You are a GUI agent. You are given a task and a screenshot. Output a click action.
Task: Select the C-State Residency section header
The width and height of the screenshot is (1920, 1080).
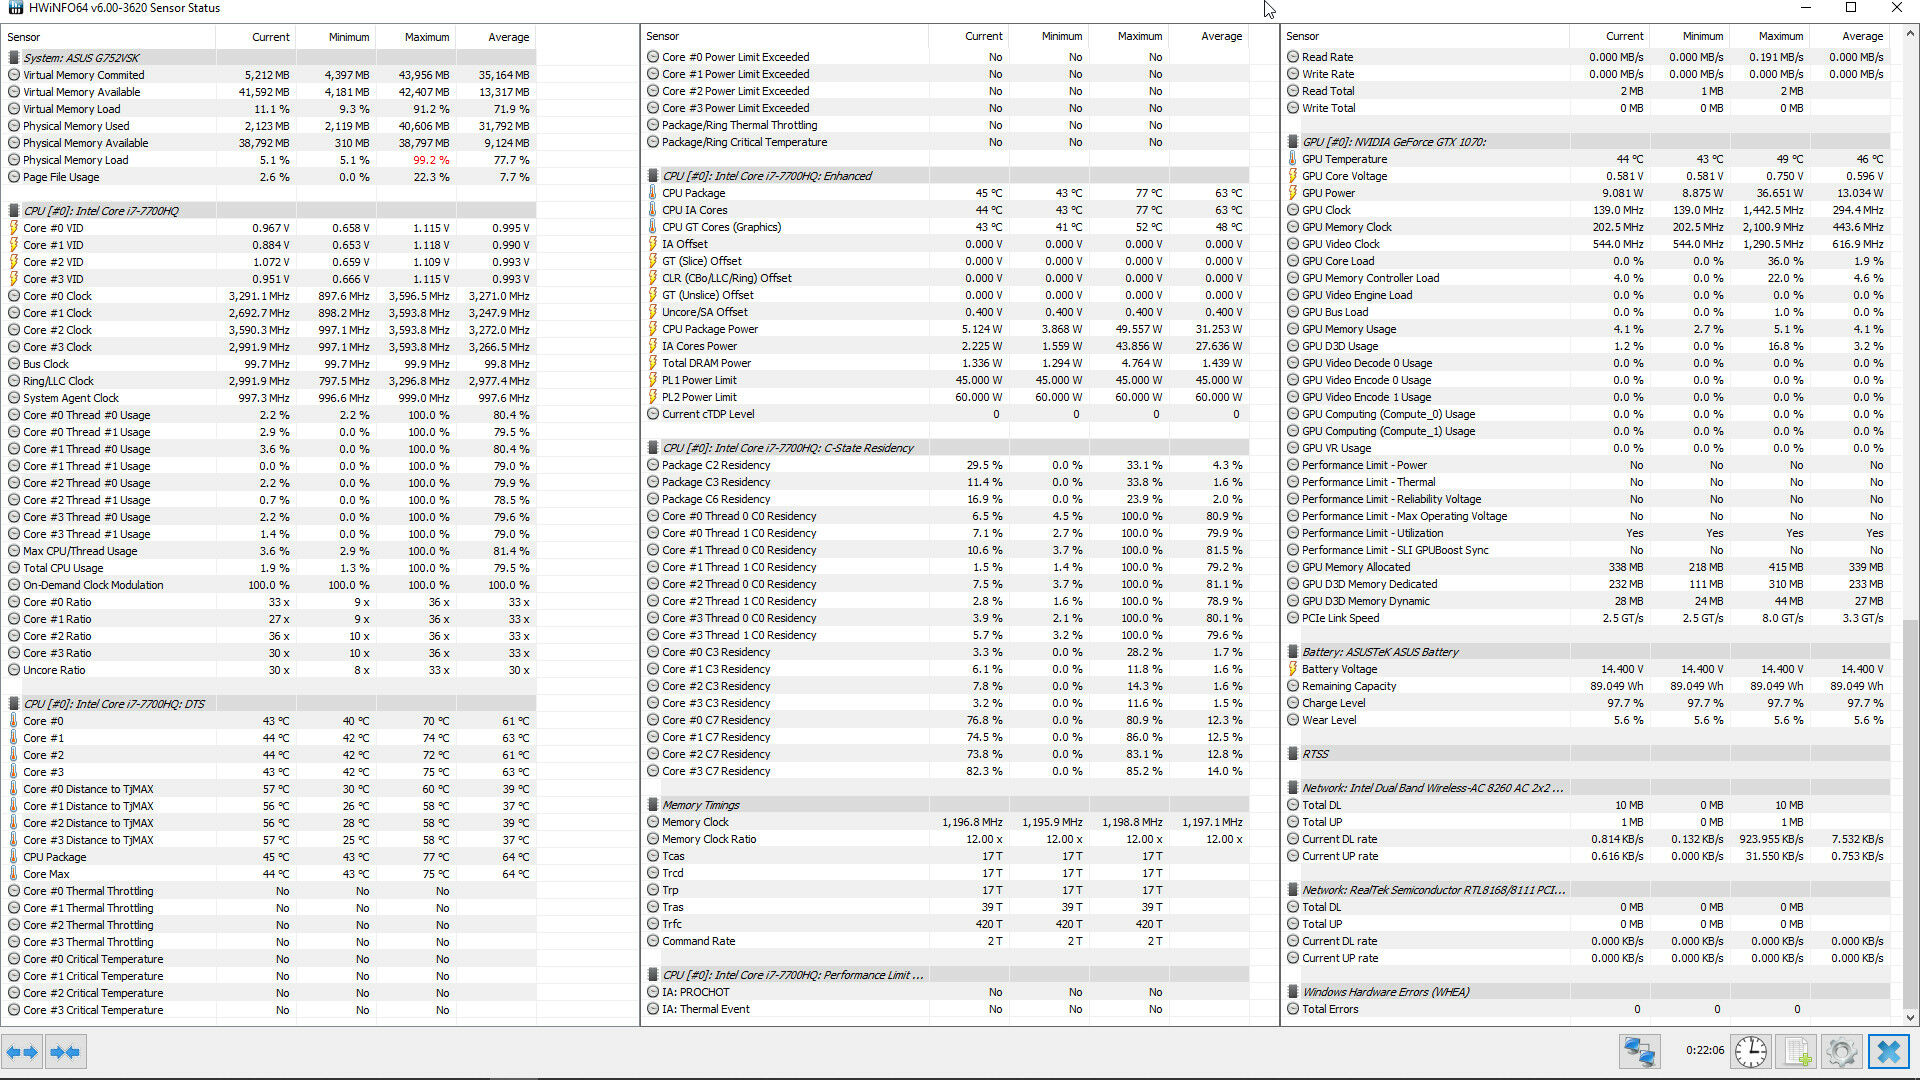pos(946,448)
